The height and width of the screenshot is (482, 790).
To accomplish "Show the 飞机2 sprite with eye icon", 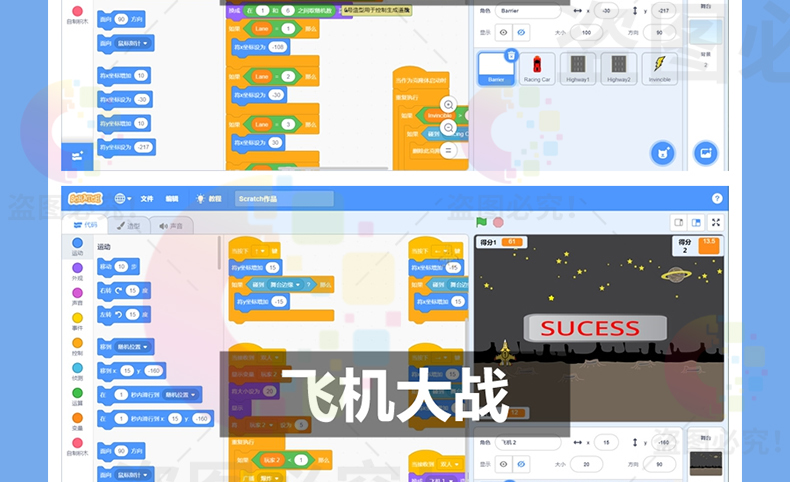I will point(503,464).
